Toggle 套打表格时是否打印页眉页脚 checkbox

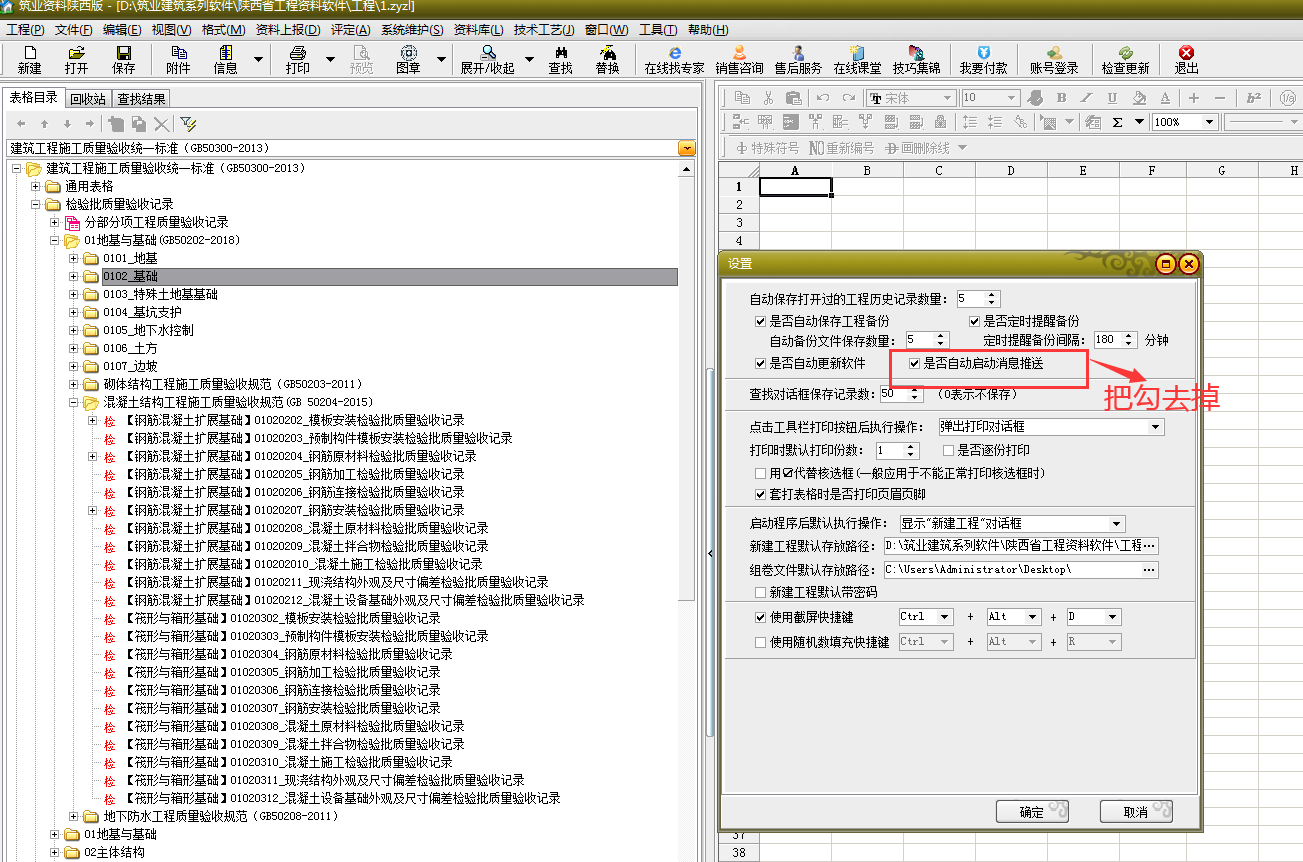click(x=761, y=494)
